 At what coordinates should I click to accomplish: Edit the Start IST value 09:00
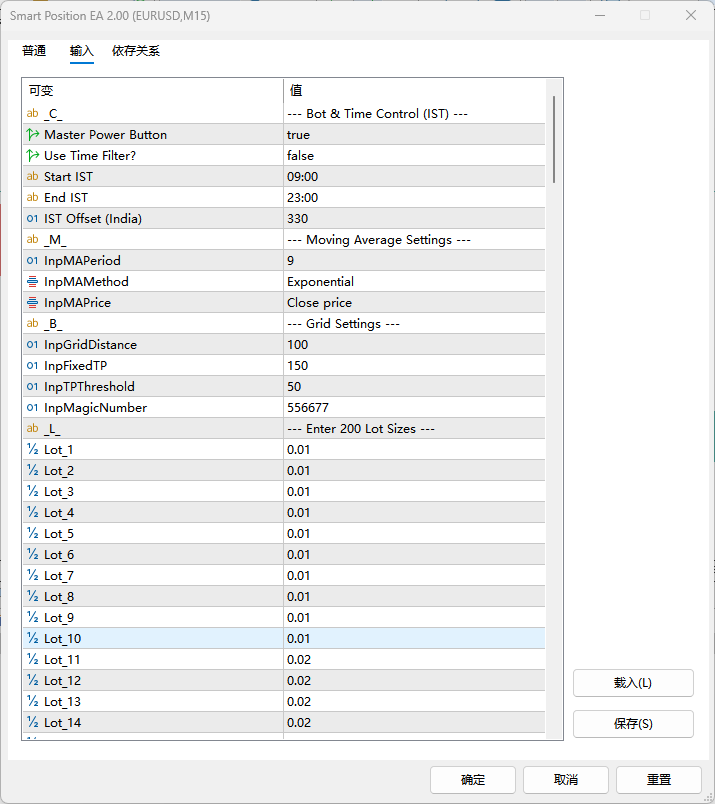(414, 176)
